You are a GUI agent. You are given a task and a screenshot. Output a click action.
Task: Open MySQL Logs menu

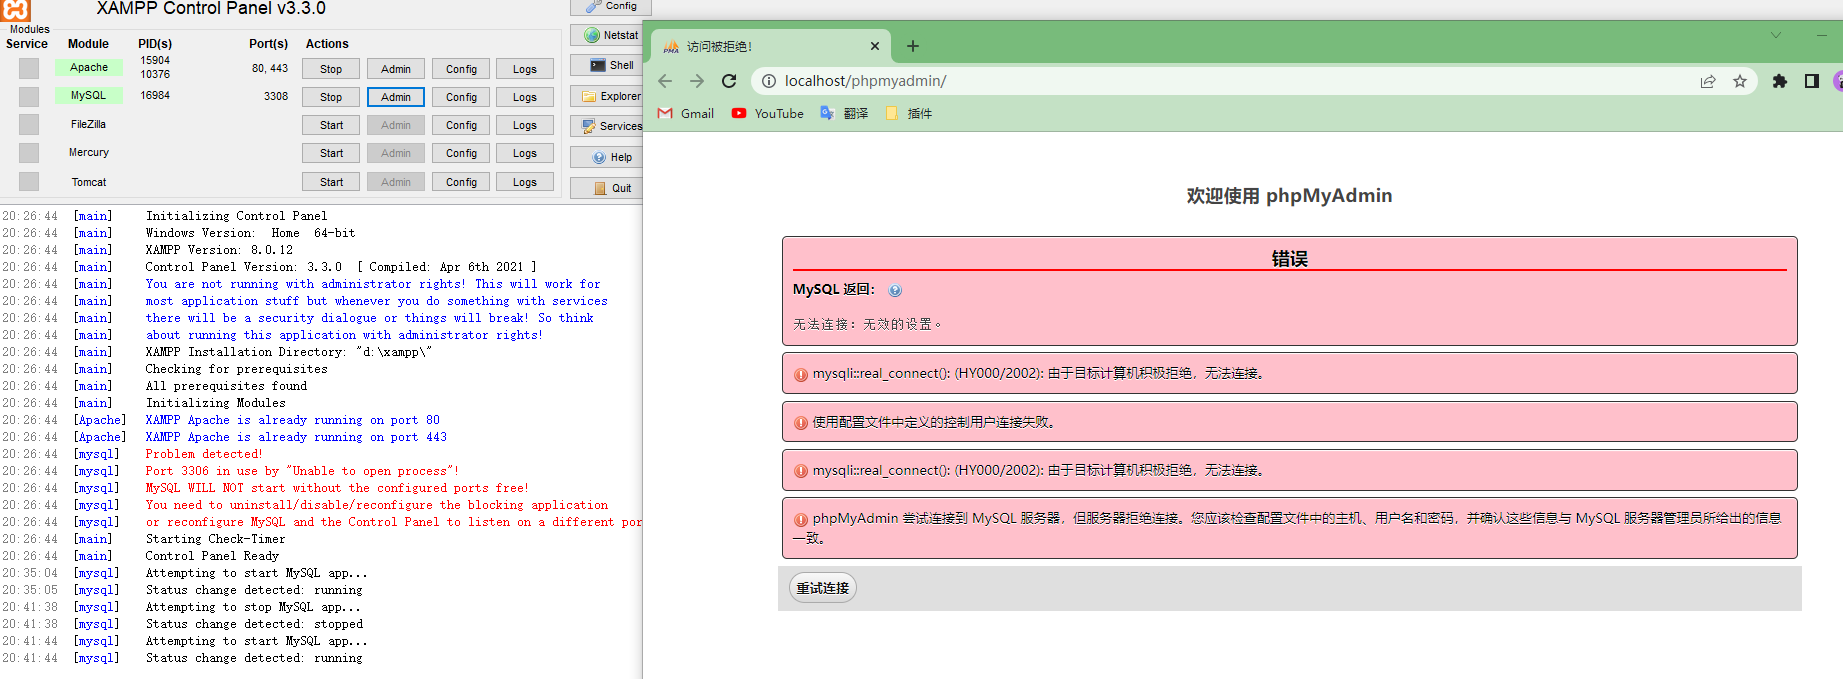tap(525, 97)
